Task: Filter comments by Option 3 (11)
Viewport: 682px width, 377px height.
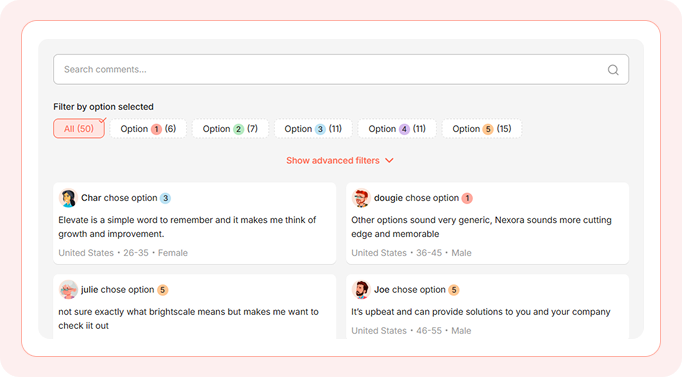Action: (x=313, y=129)
